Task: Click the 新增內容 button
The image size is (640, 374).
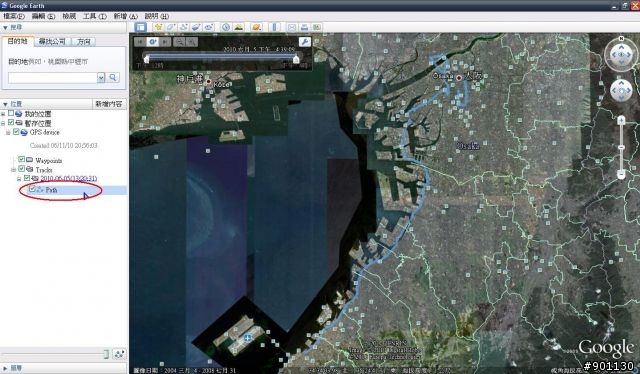Action: [109, 104]
